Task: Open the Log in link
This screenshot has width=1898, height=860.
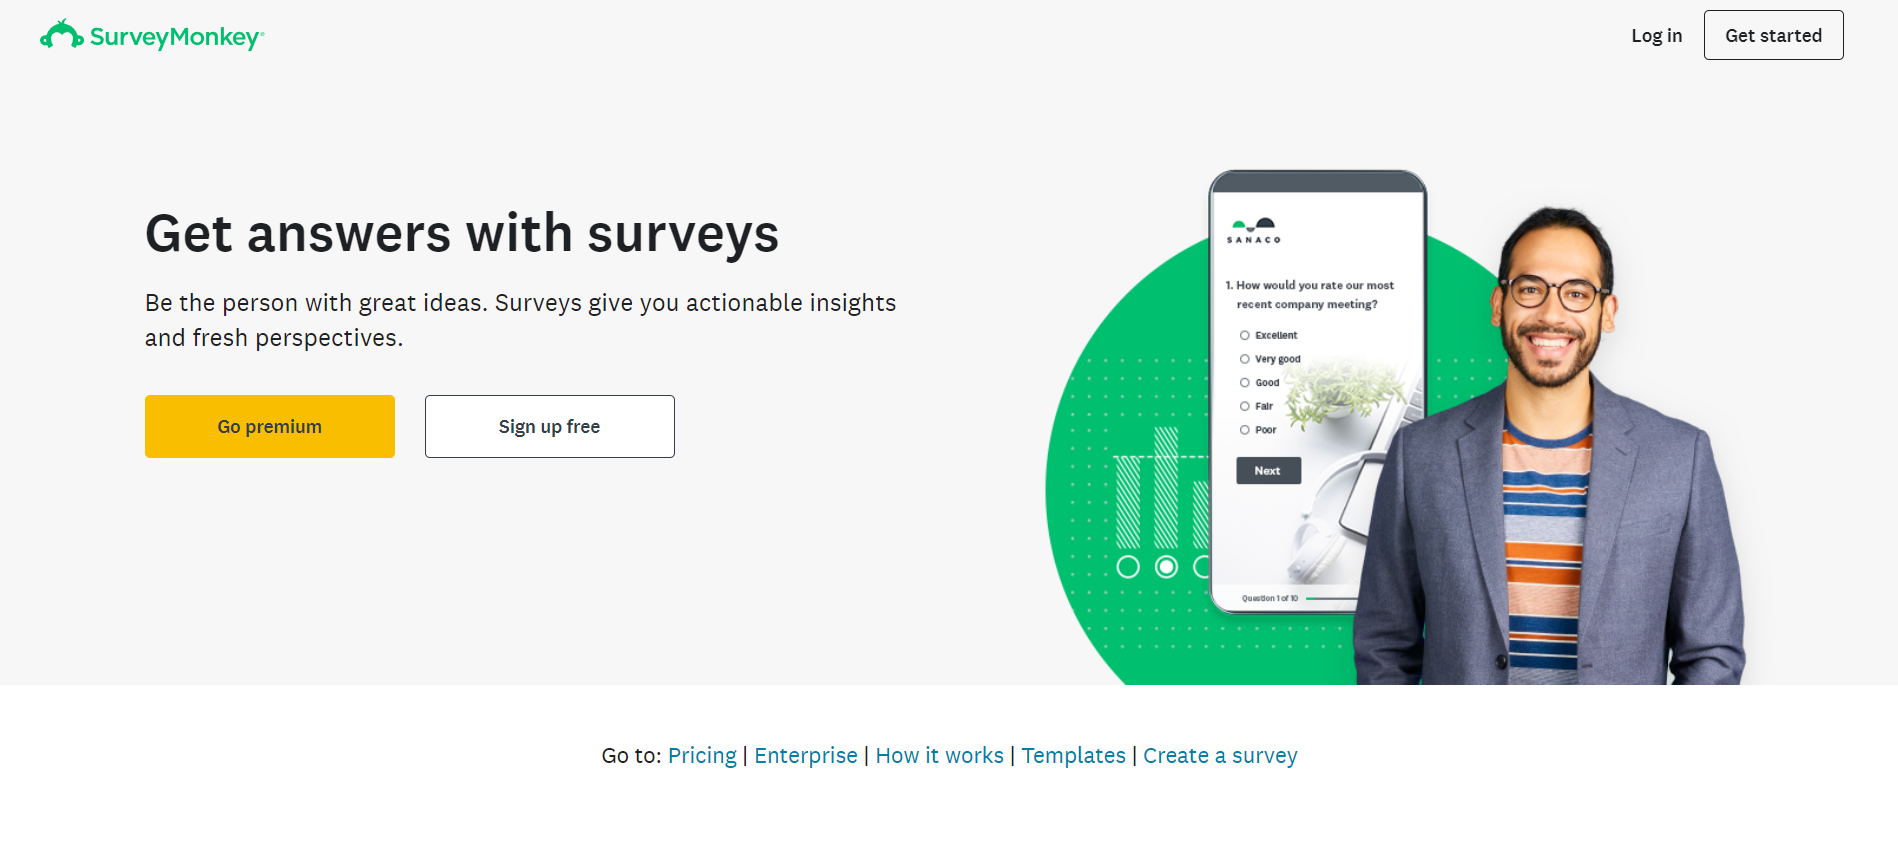Action: [1657, 36]
